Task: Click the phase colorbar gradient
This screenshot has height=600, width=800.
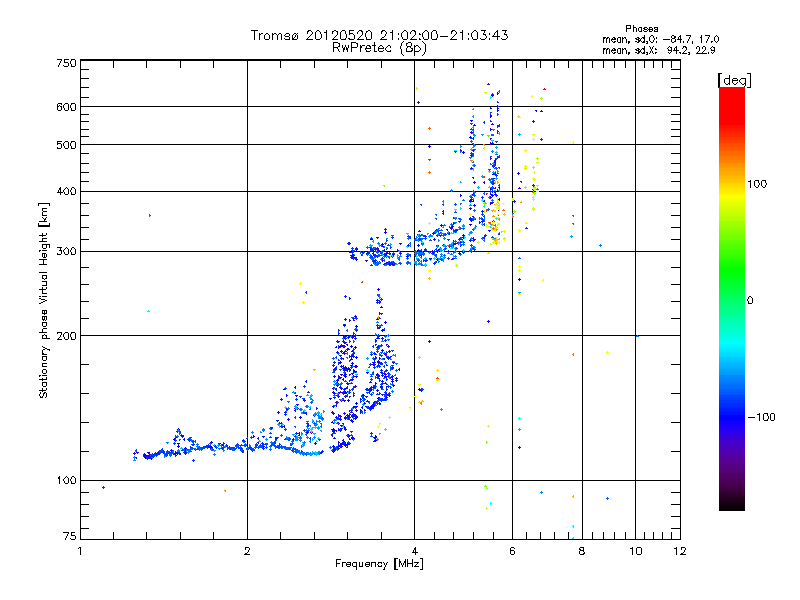Action: point(732,298)
